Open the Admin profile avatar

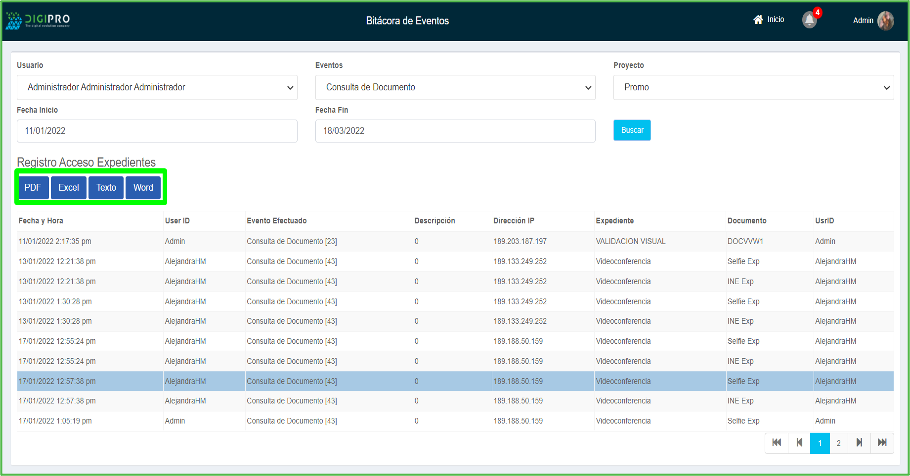click(885, 21)
